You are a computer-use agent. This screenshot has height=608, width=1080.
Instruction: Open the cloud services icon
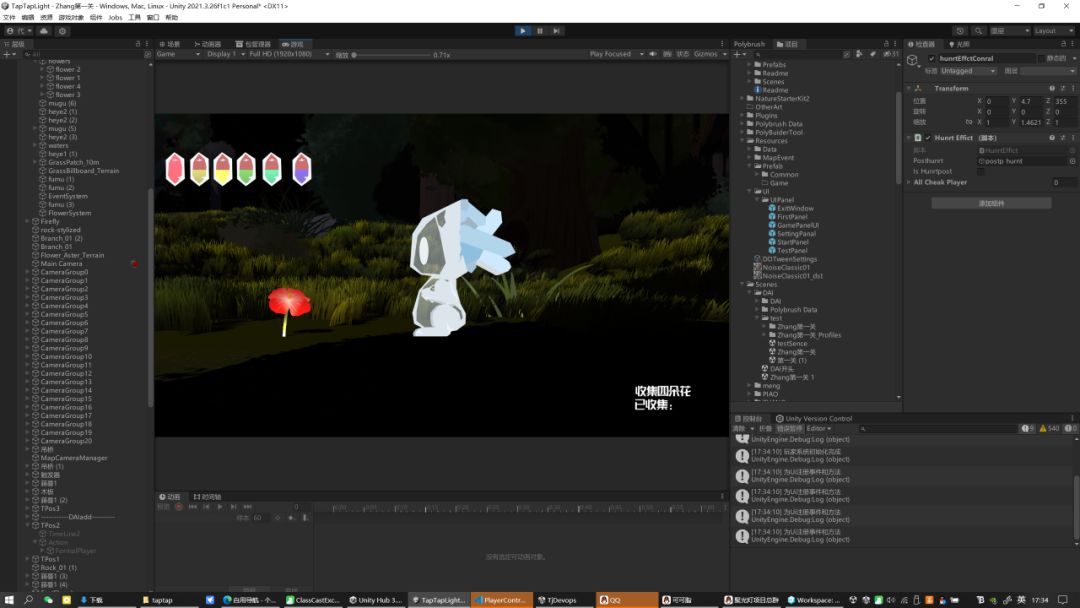44,31
